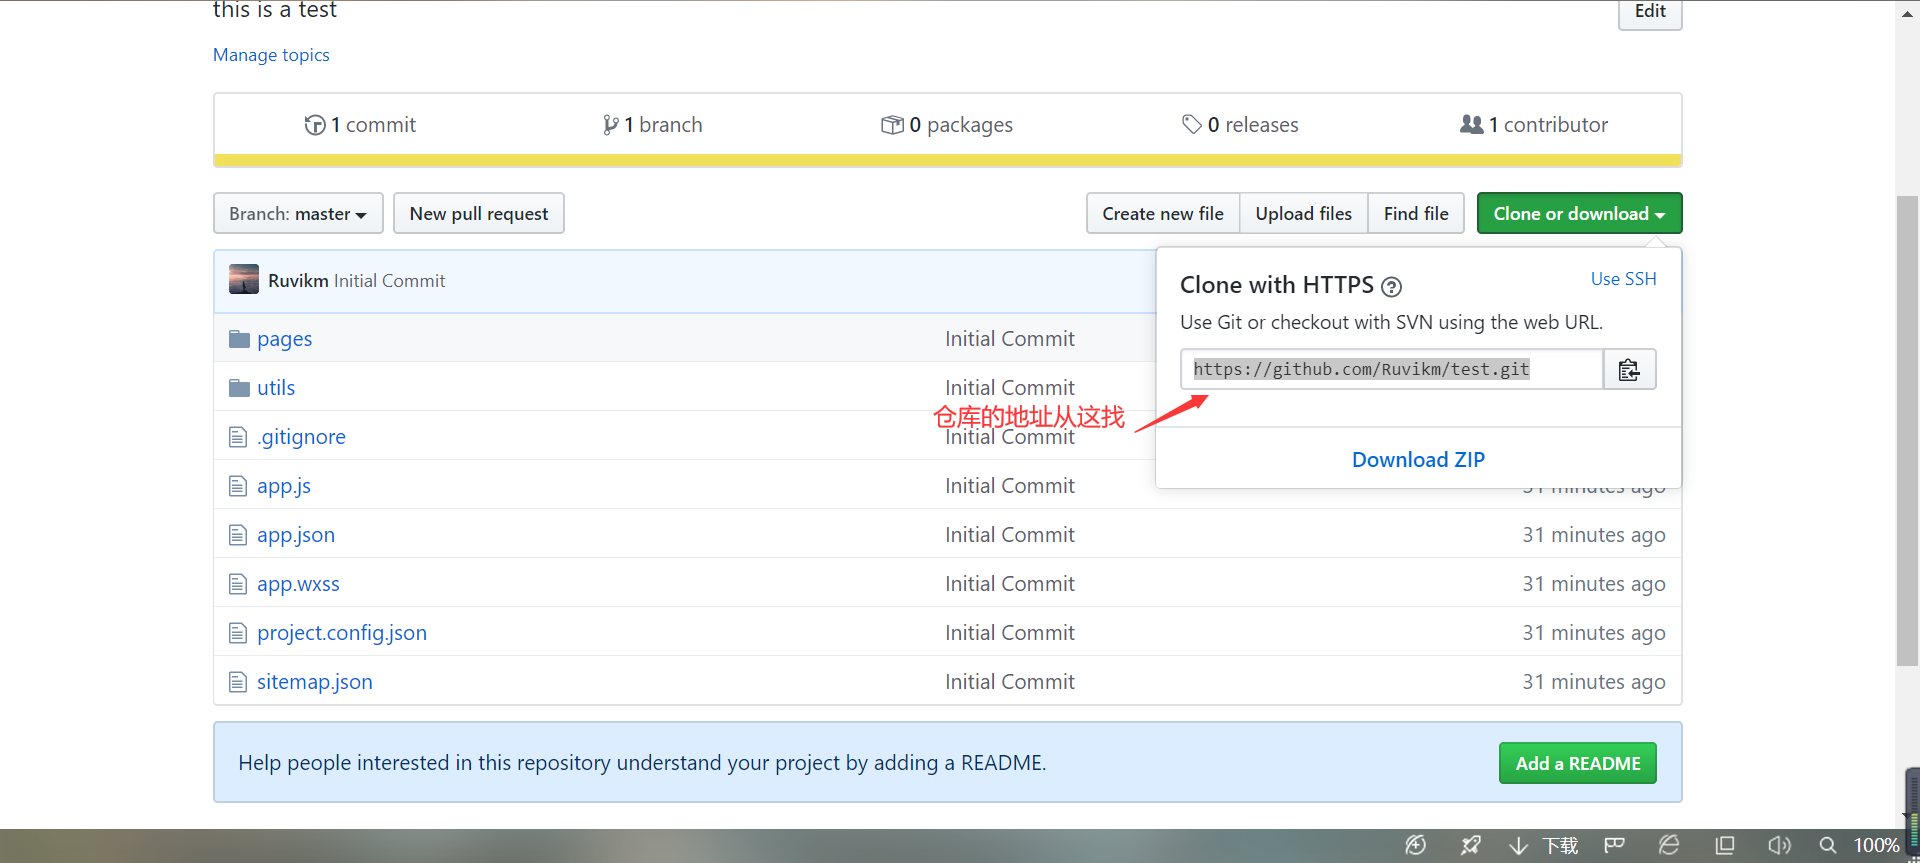Viewport: 1920px width, 863px height.
Task: Open the Manage topics link
Action: (271, 55)
